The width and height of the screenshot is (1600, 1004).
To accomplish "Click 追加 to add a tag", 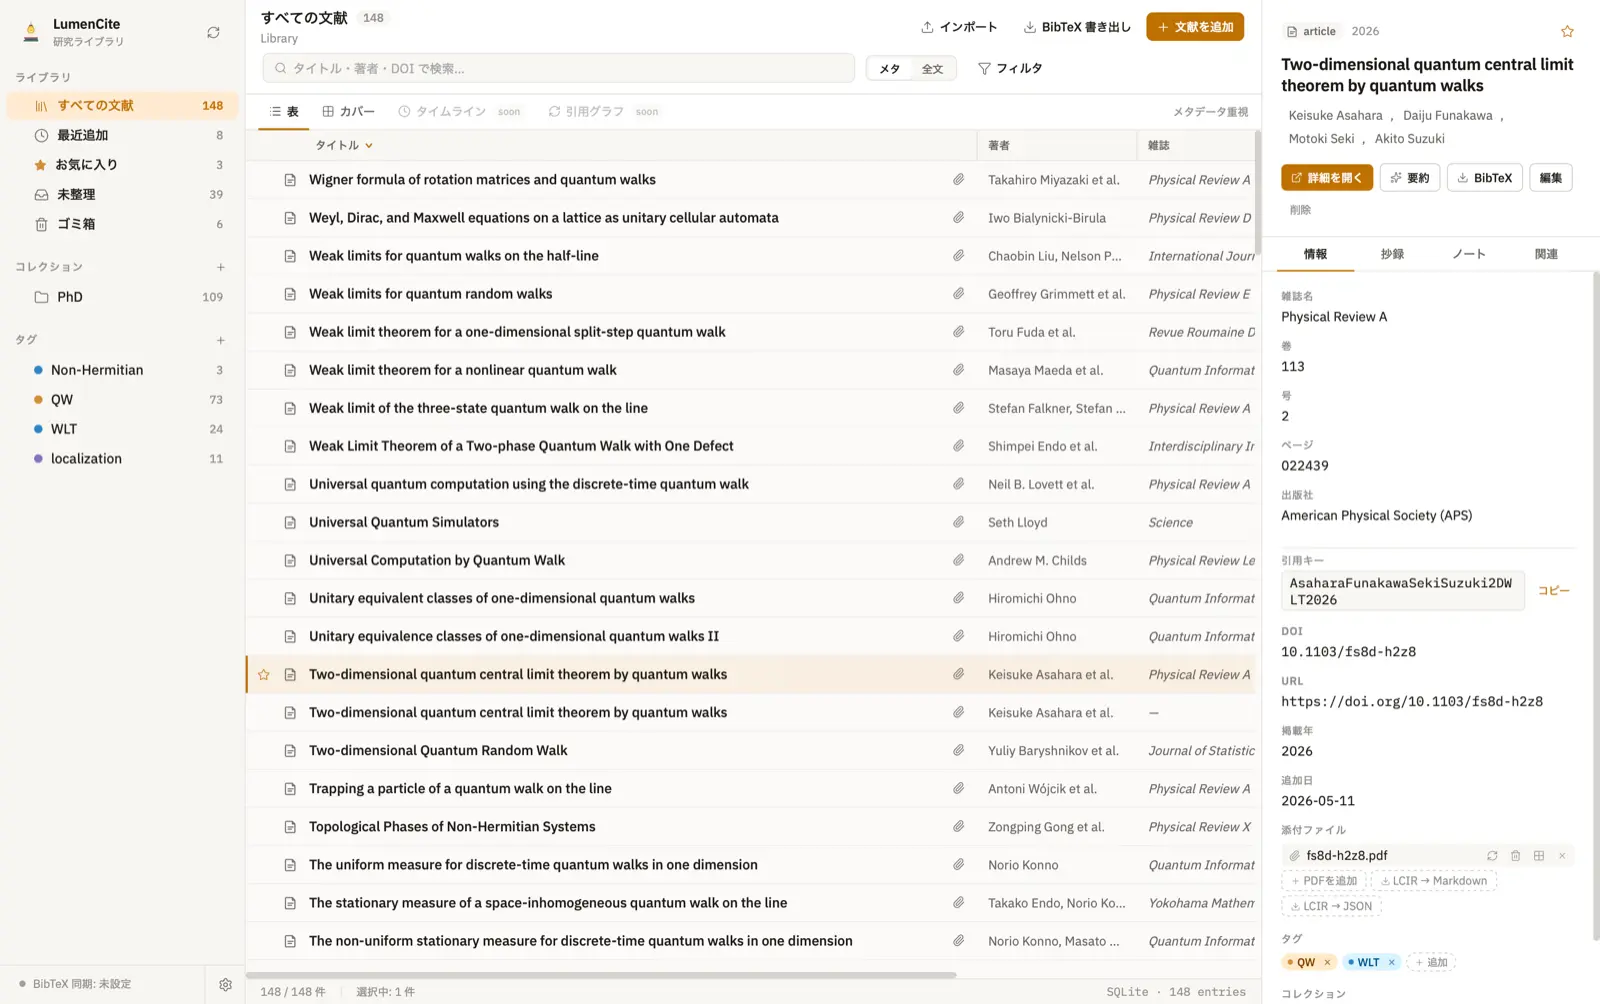I will [x=1431, y=963].
